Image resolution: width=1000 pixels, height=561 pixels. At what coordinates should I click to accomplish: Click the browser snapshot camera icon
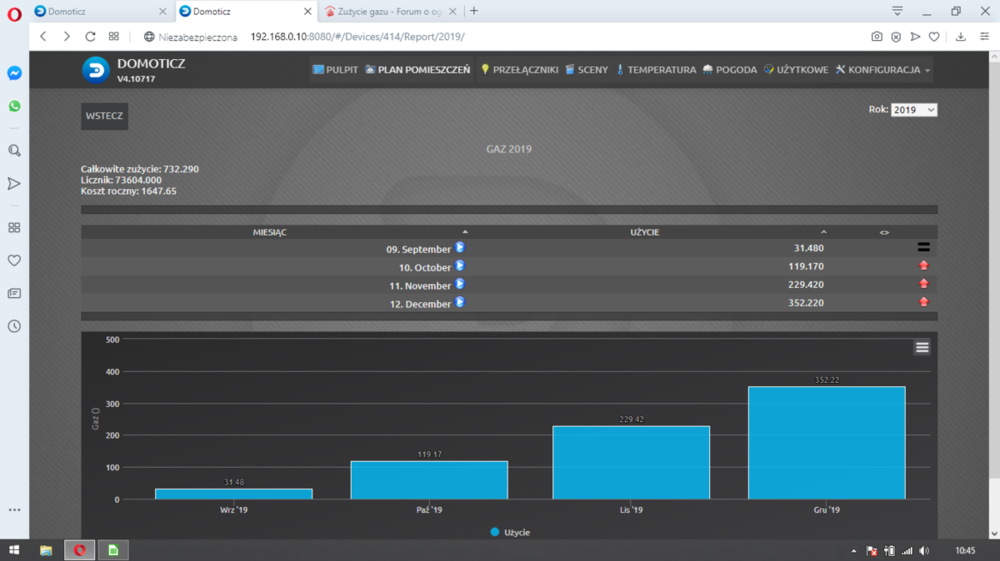click(877, 36)
